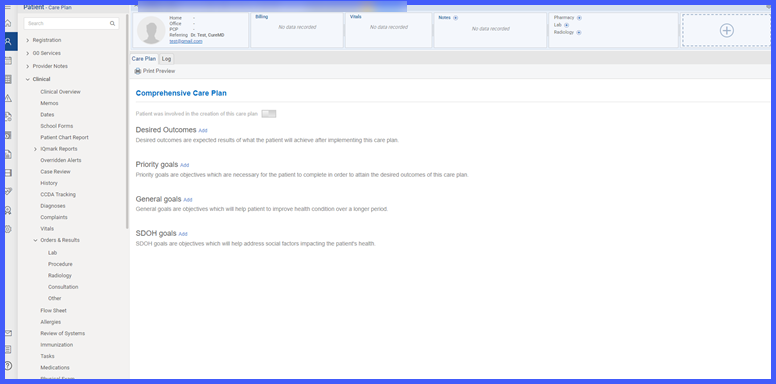Click the round icon next to Lab in the header
The image size is (776, 384).
click(x=566, y=25)
